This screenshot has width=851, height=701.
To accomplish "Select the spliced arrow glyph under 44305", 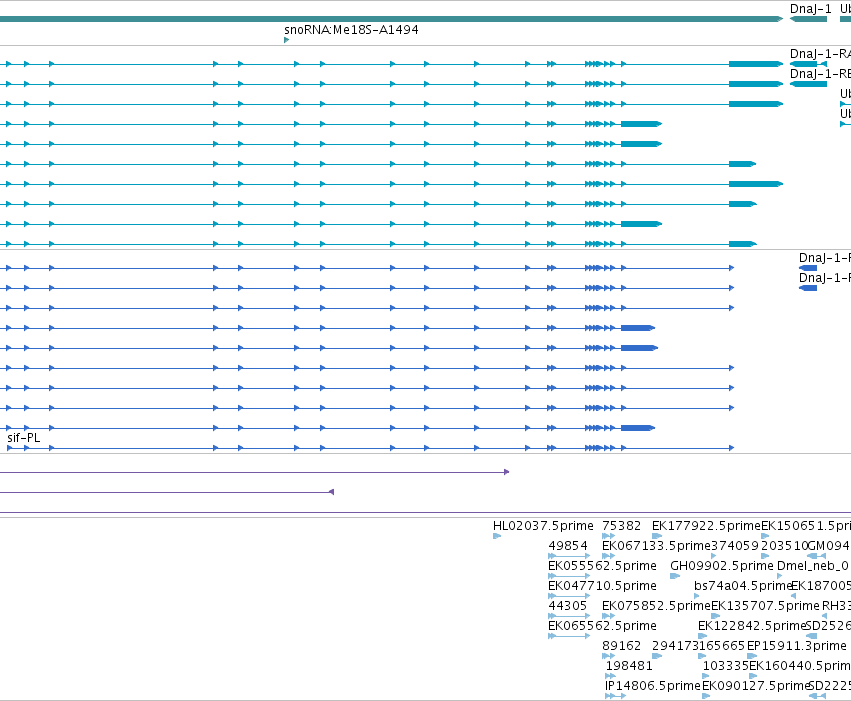I will 569,616.
